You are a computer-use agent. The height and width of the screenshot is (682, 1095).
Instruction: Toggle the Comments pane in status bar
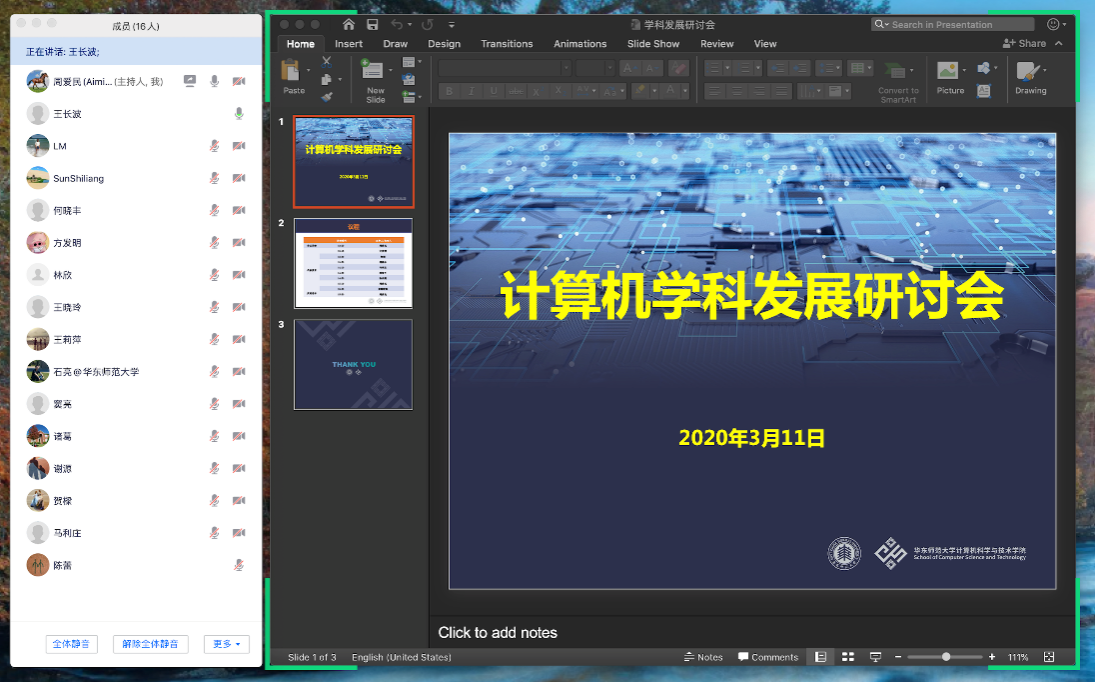click(x=768, y=657)
